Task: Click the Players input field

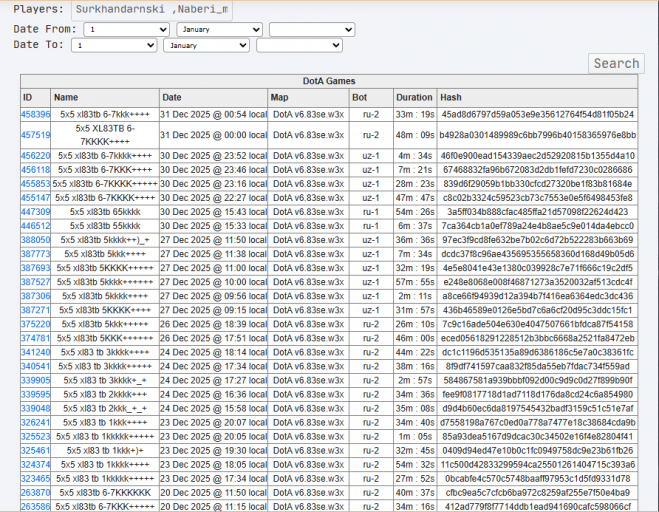Action: click(152, 10)
